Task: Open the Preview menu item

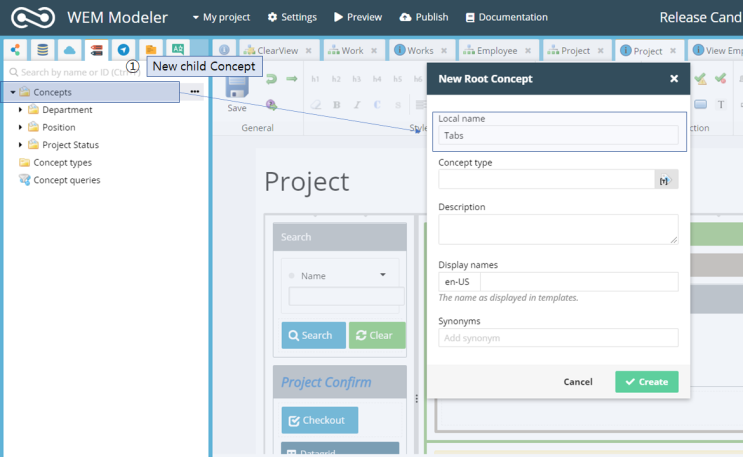Action: coord(358,17)
